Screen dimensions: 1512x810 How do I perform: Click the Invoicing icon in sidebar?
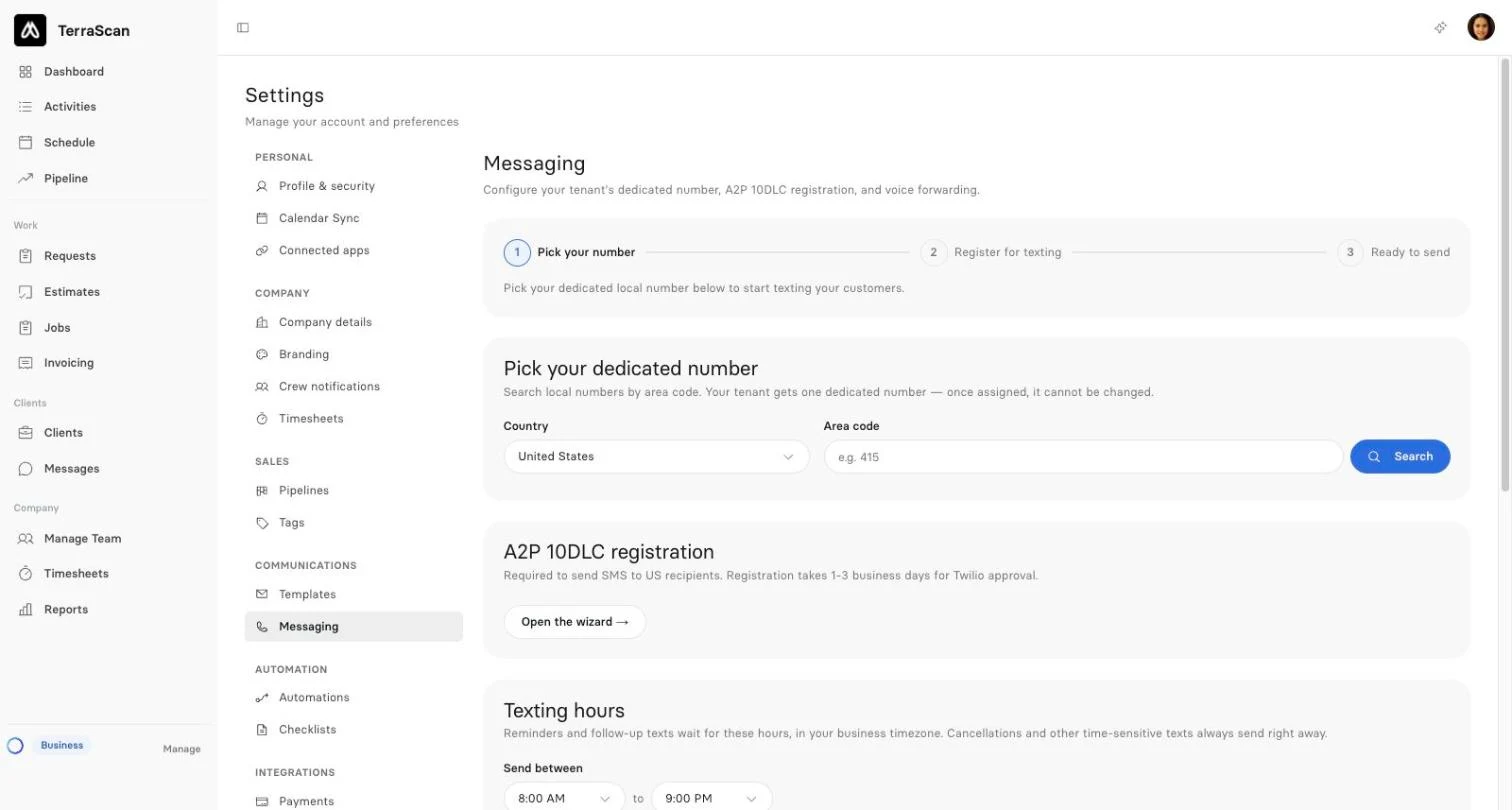[x=26, y=363]
